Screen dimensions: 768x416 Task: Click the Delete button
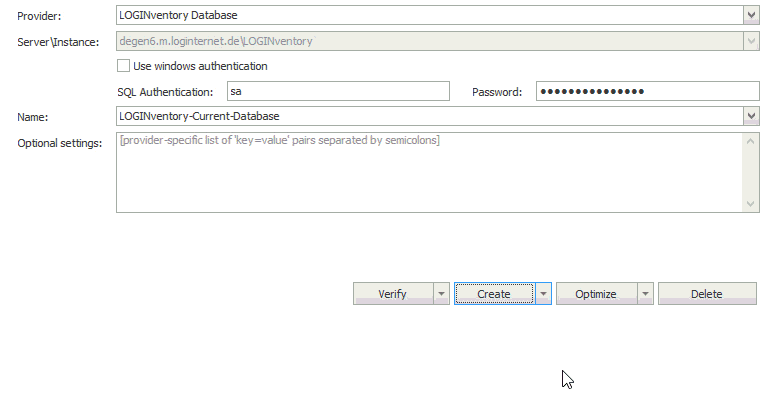click(x=707, y=294)
